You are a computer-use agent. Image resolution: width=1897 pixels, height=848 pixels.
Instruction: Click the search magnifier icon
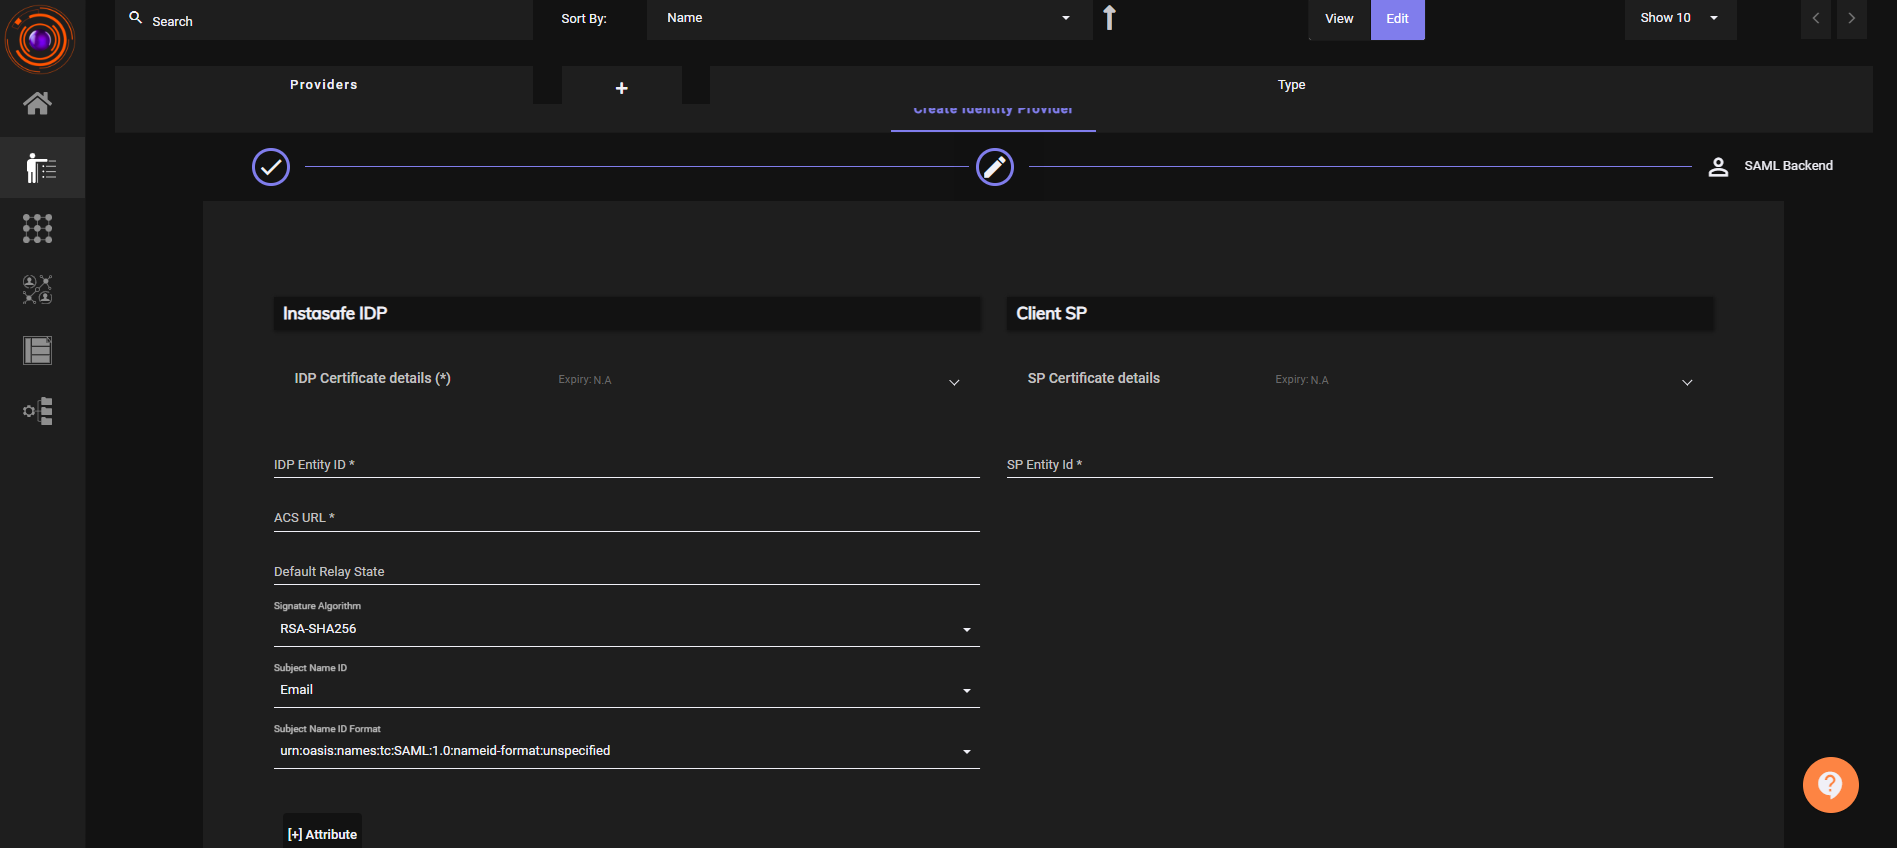(136, 18)
